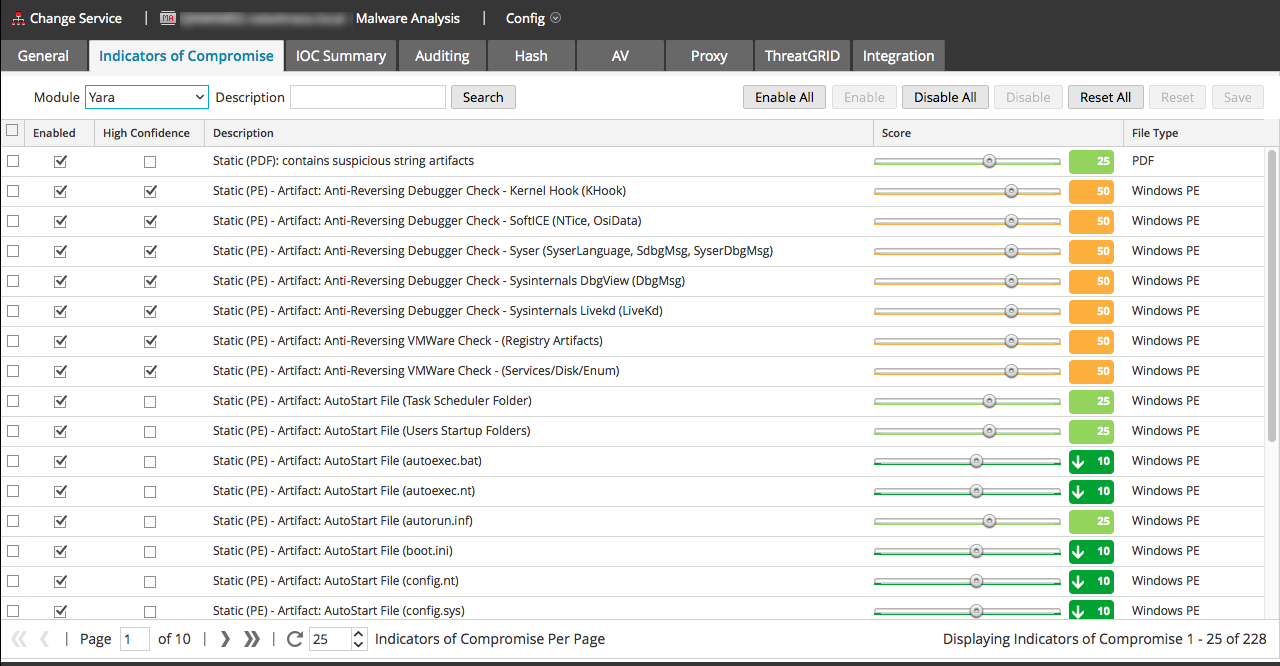
Task: Toggle Enabled checkbox for PDF suspicious string row
Action: coord(61,161)
